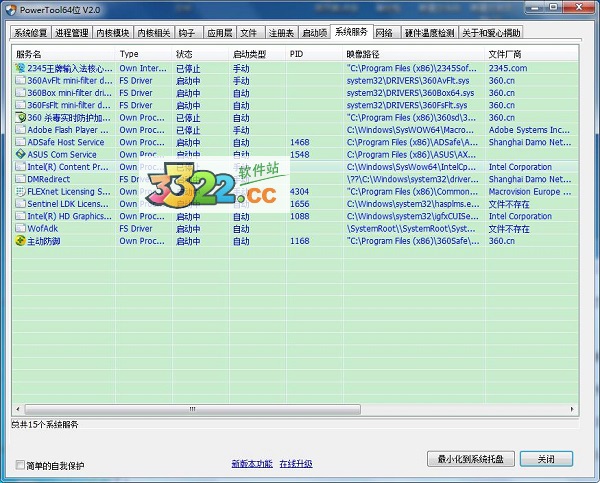
Task: Click PID value 1468
Action: click(300, 142)
